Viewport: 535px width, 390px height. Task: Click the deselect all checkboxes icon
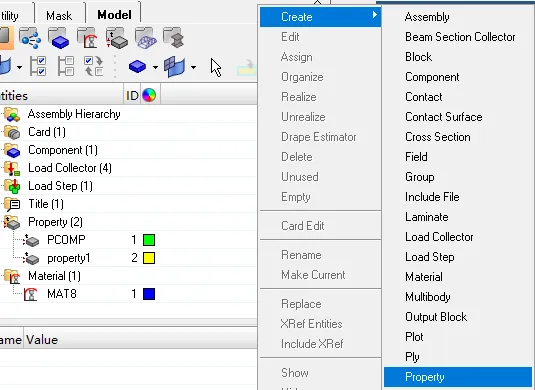click(66, 66)
